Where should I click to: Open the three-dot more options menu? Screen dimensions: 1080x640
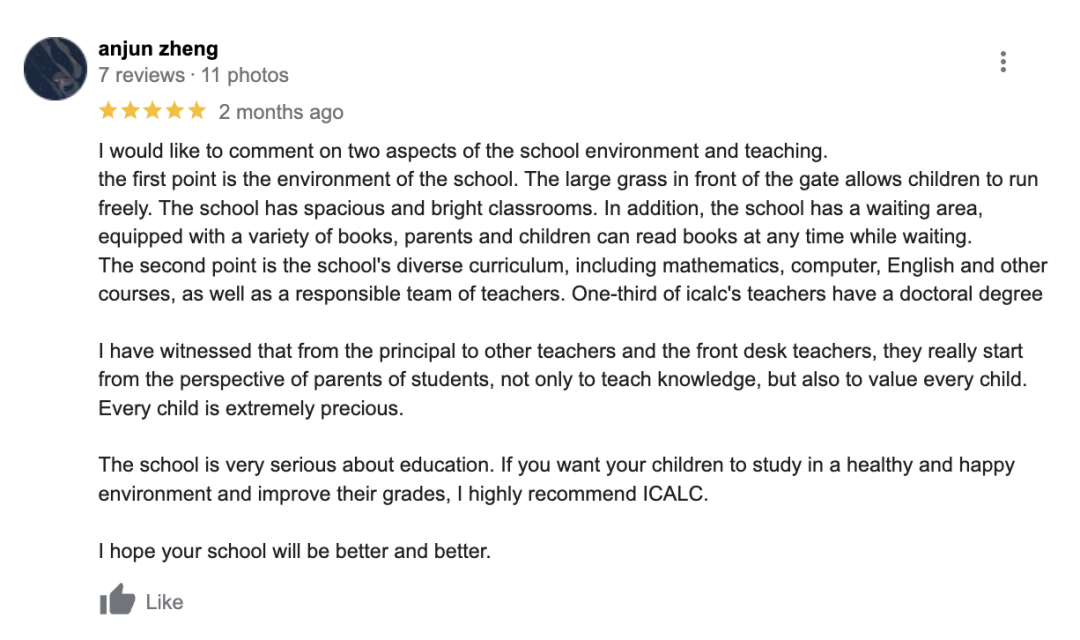click(1003, 62)
